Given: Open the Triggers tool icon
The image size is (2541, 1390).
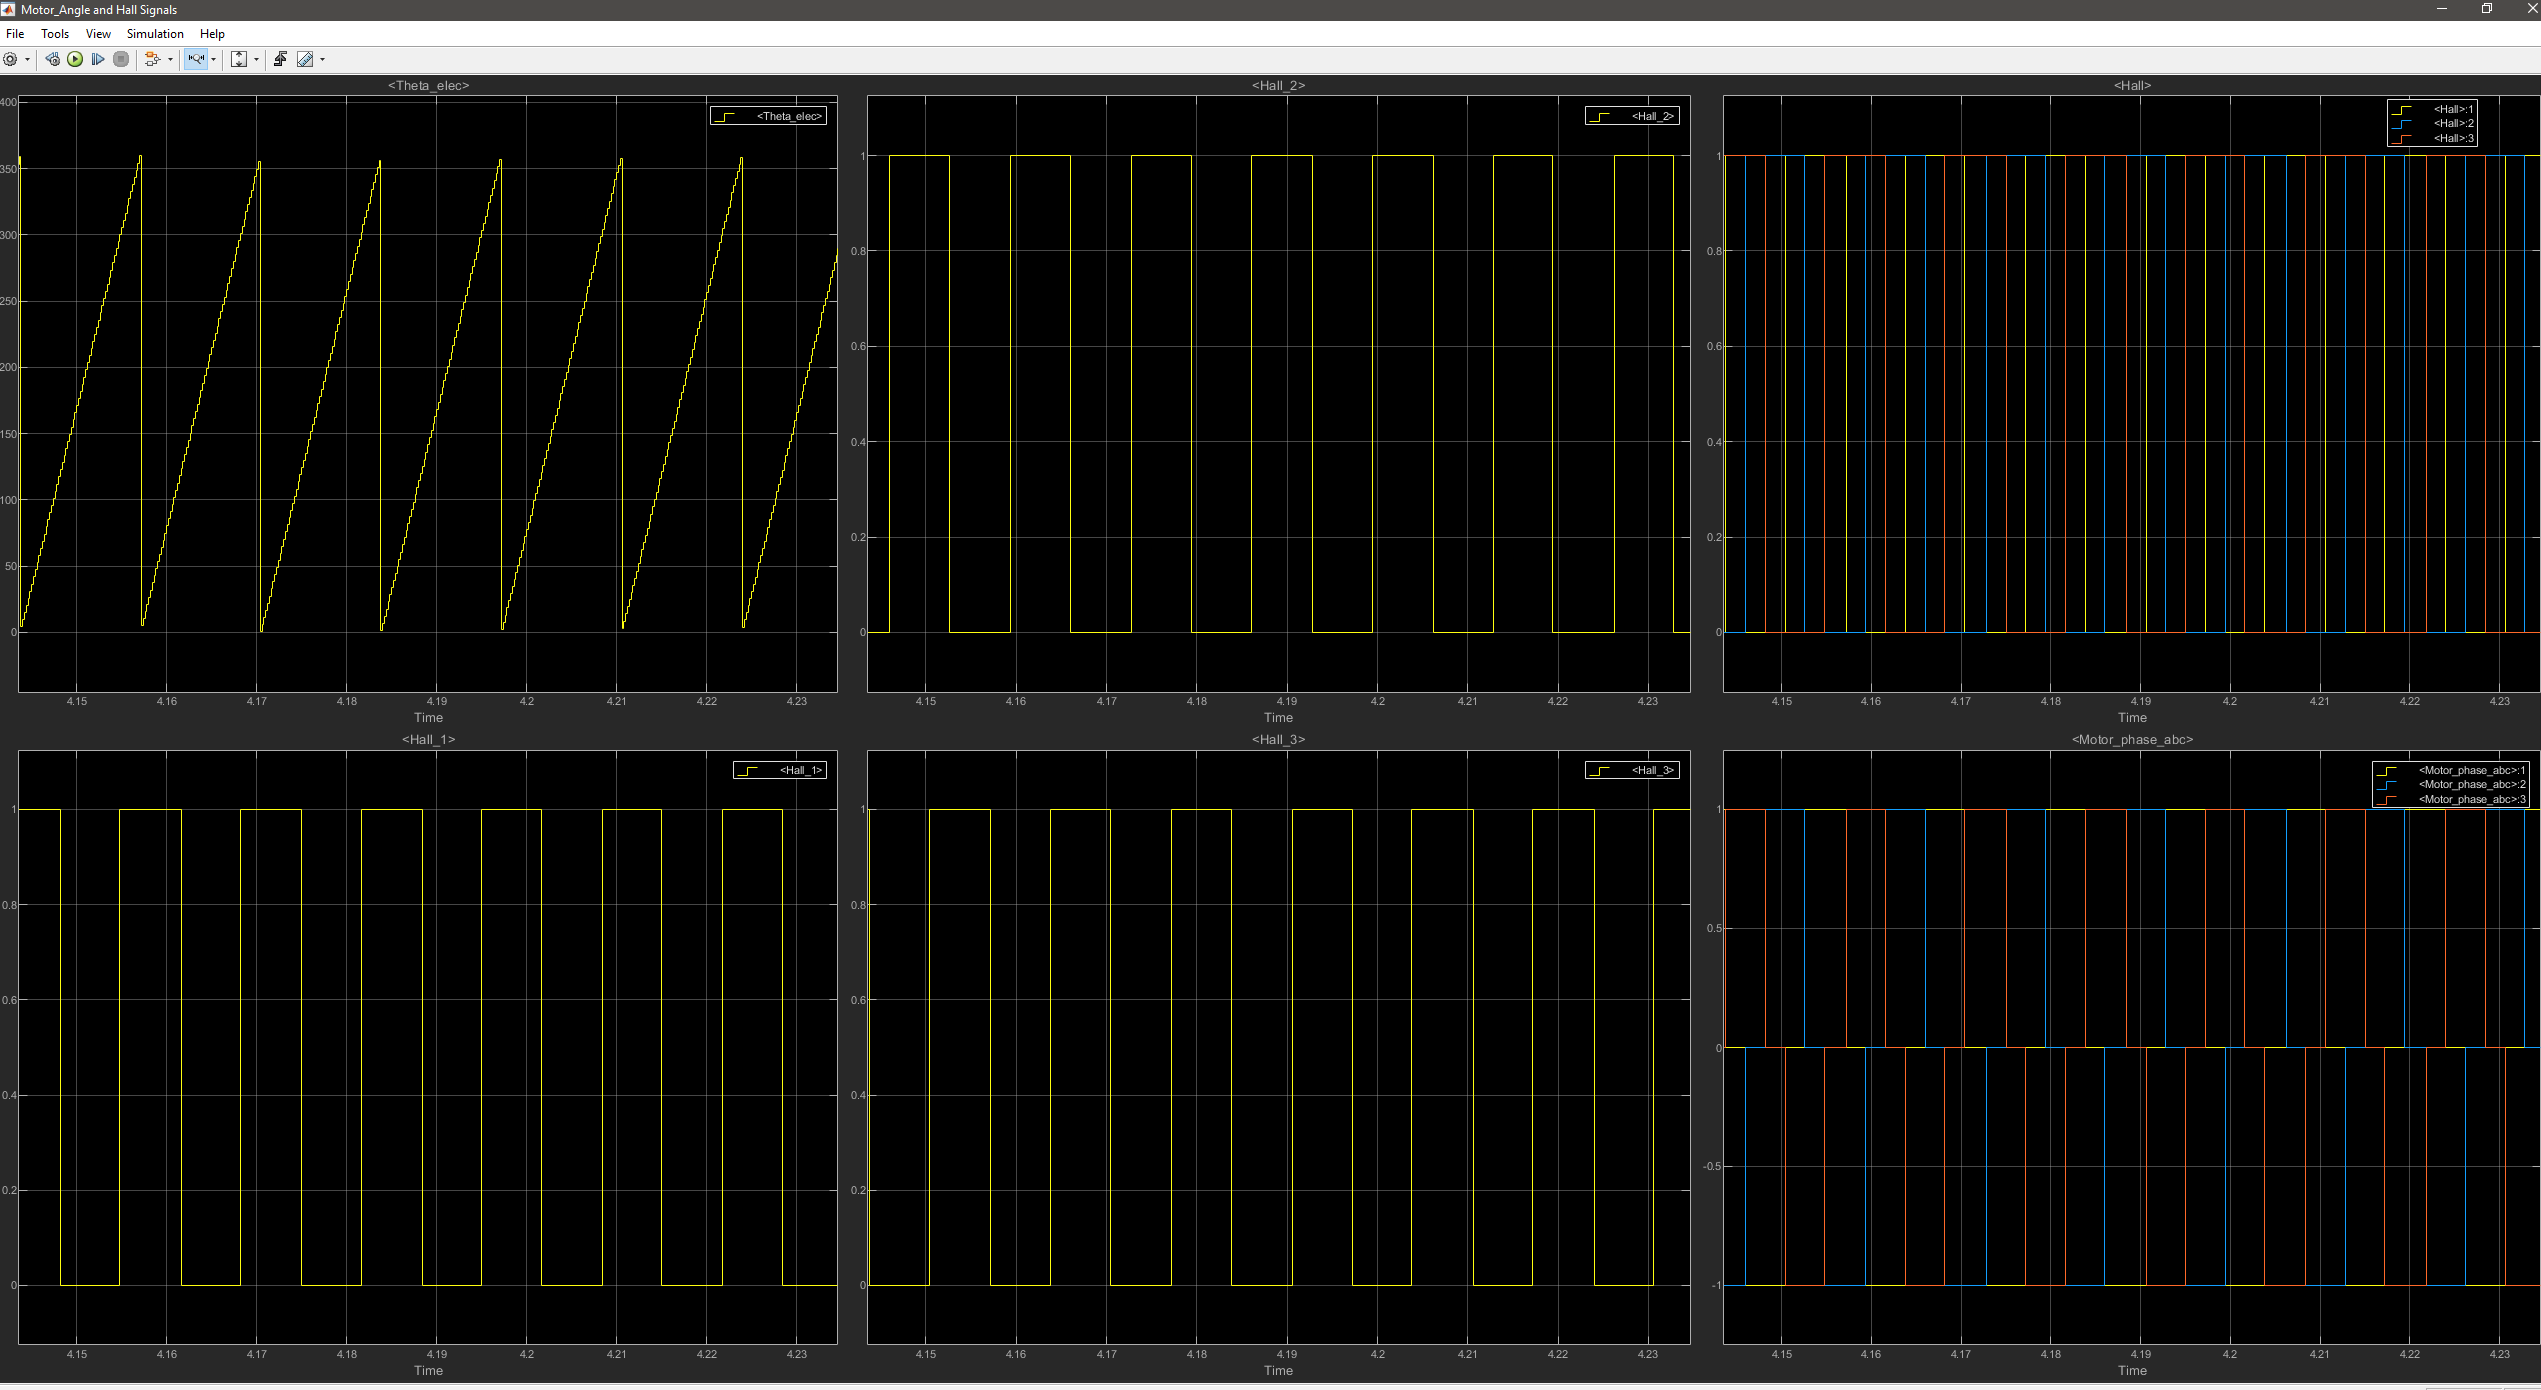Looking at the screenshot, I should tap(280, 60).
